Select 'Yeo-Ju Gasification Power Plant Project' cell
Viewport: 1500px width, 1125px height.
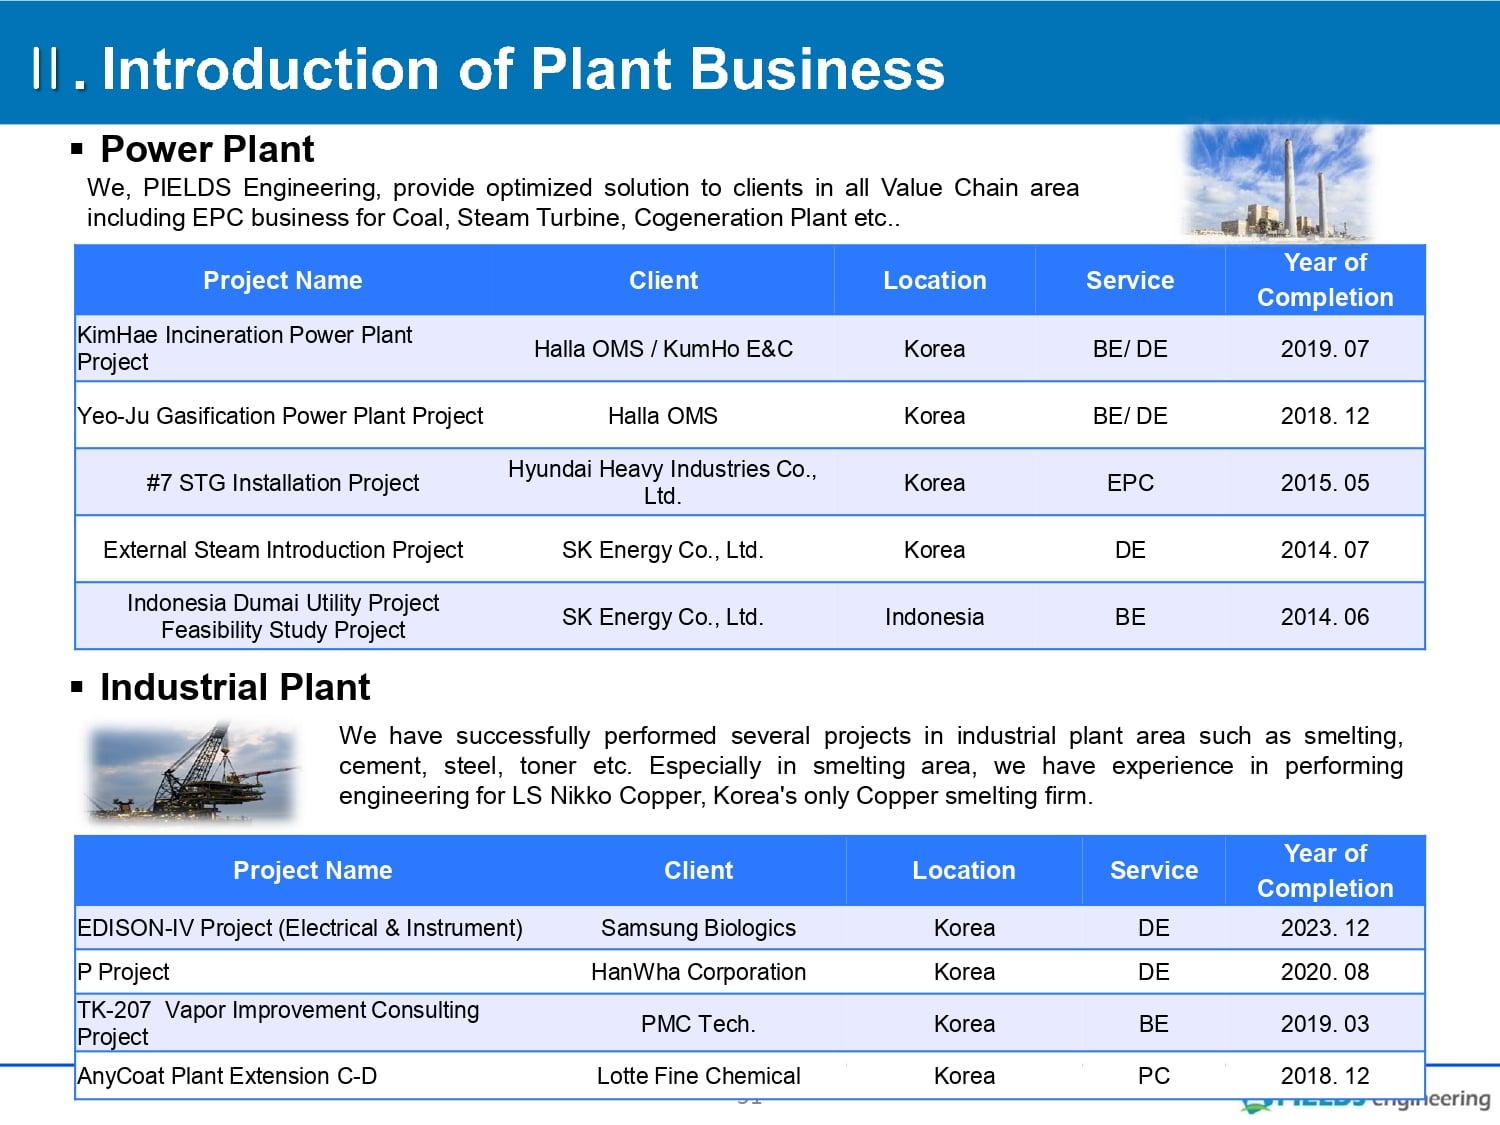click(283, 416)
